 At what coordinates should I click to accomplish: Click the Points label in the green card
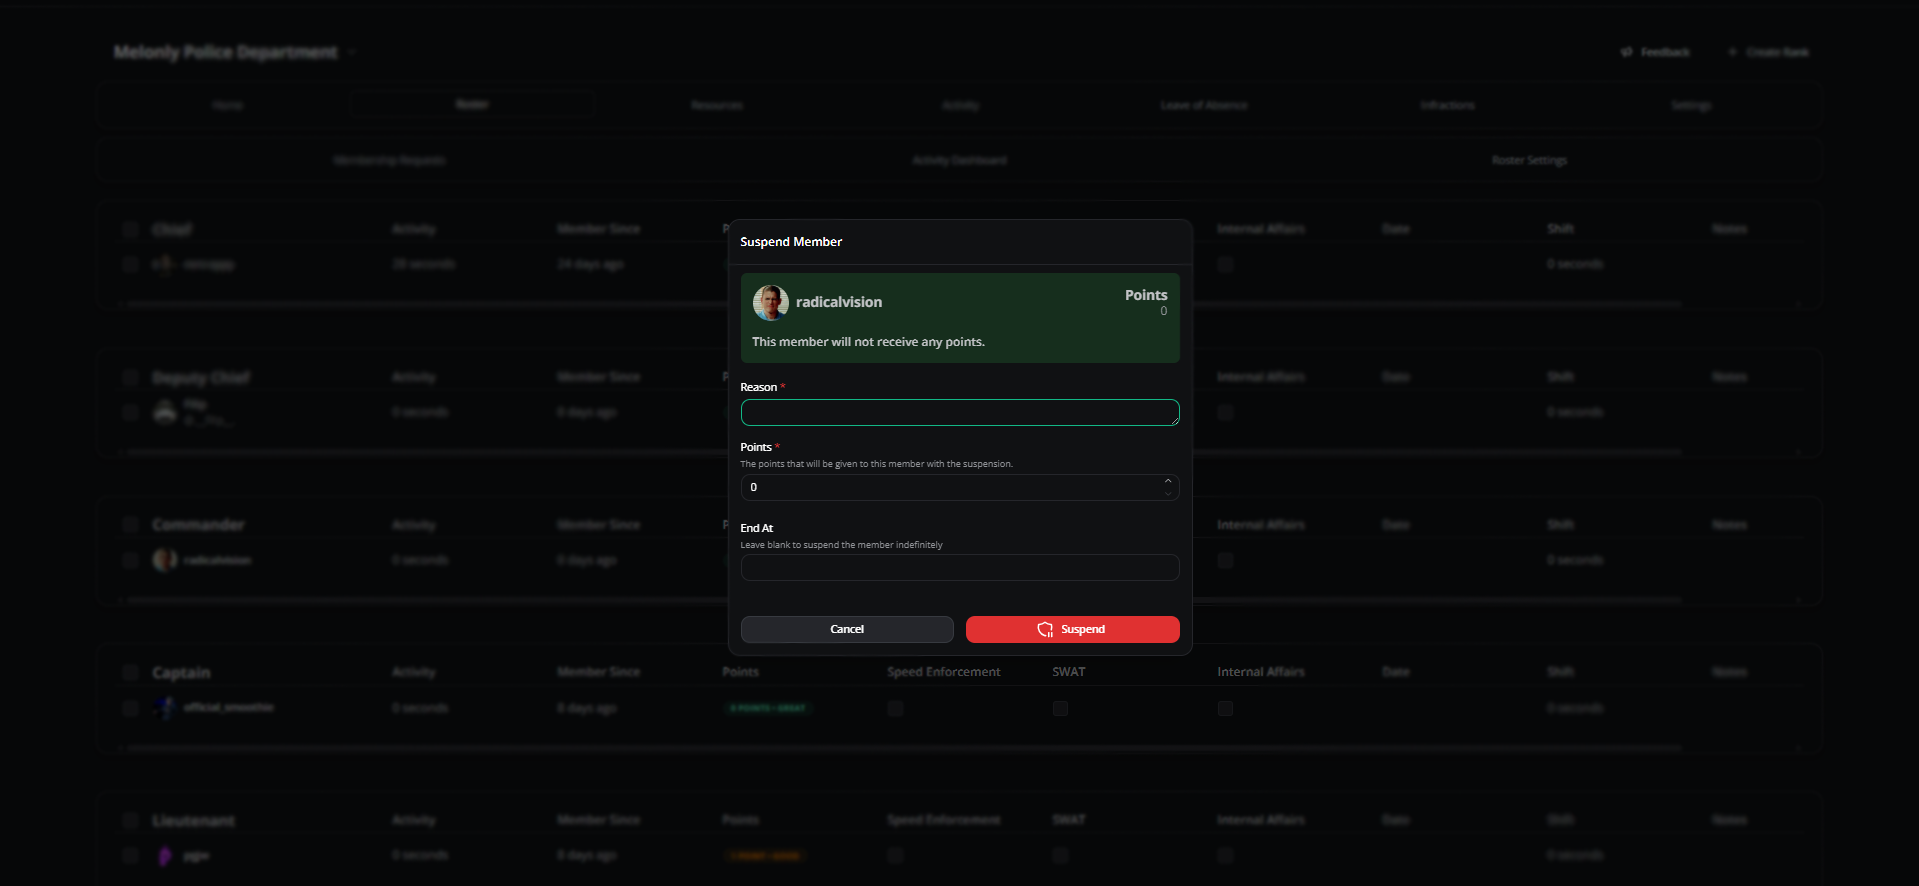pos(1146,295)
